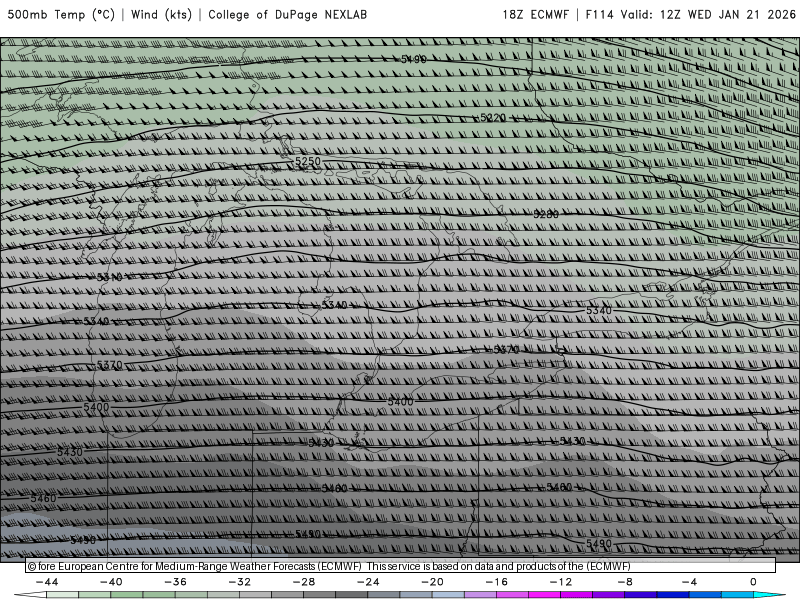Click the -28 legend value

304,582
